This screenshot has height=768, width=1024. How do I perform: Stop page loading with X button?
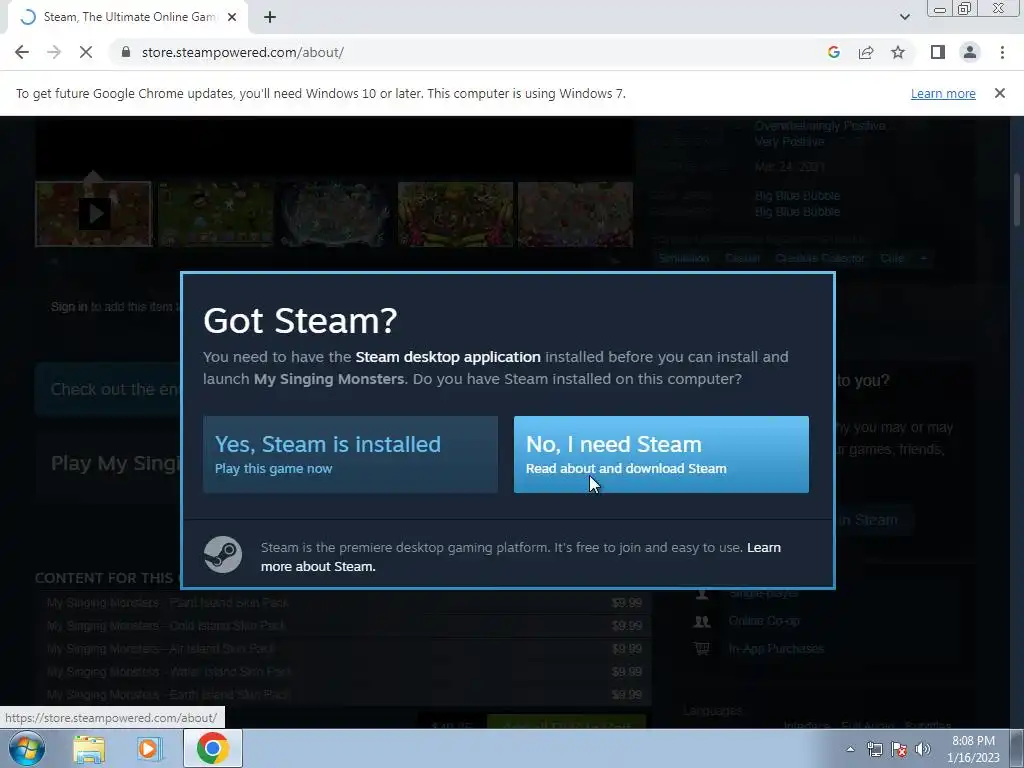click(86, 52)
